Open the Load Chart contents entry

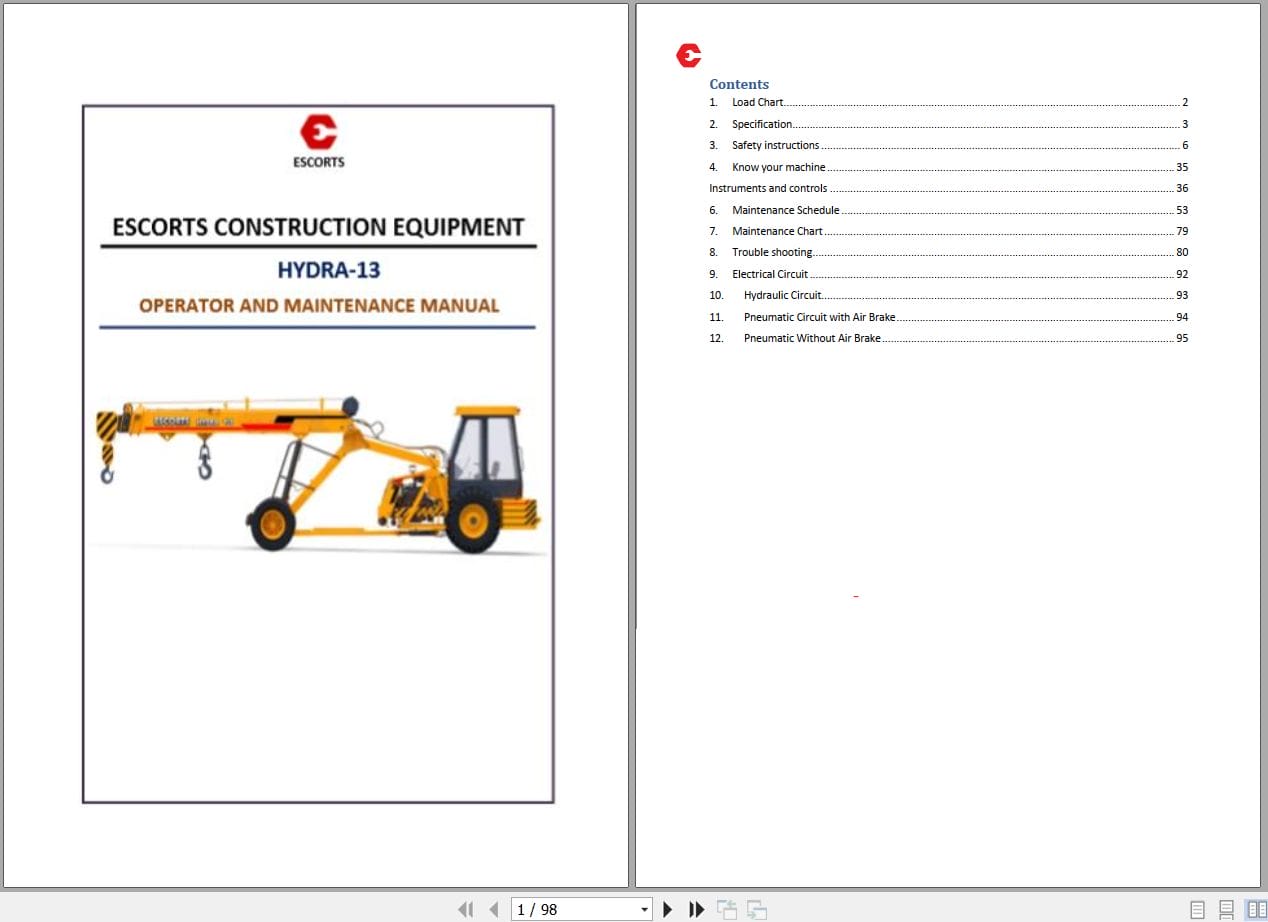pyautogui.click(x=948, y=102)
